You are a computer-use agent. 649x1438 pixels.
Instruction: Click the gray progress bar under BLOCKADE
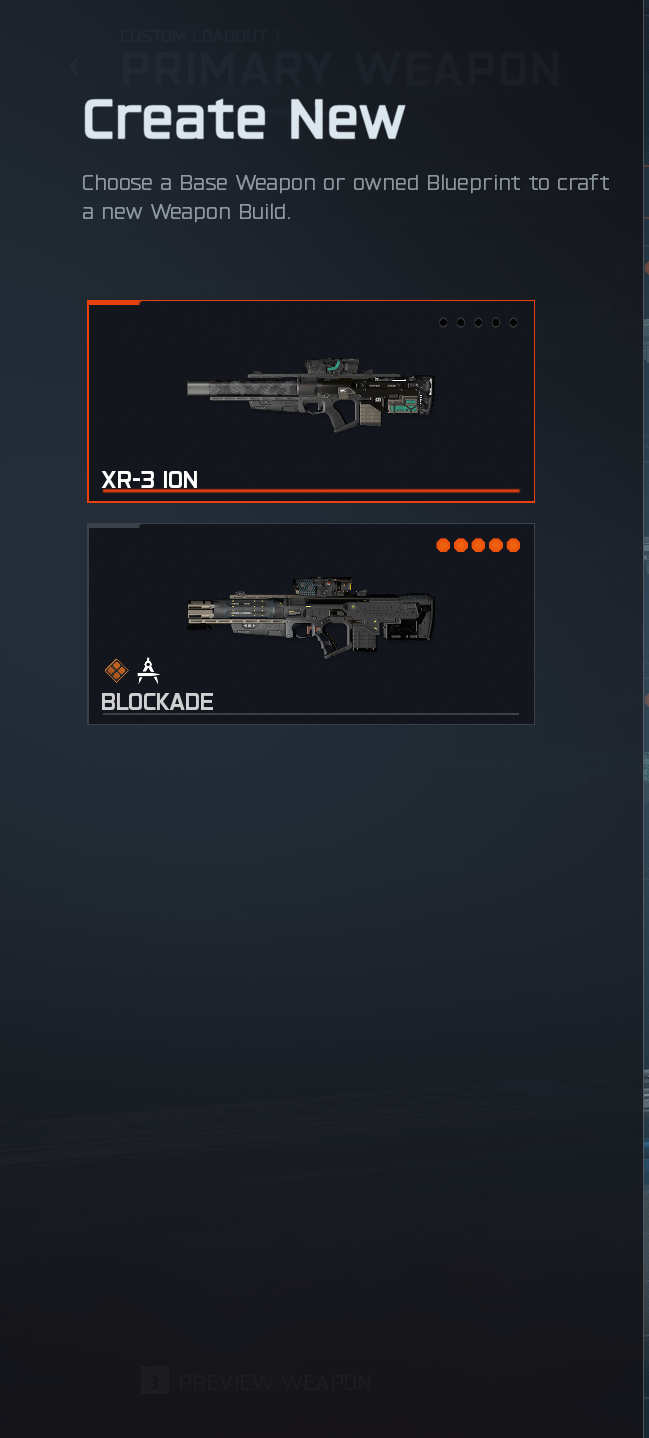pyautogui.click(x=311, y=714)
